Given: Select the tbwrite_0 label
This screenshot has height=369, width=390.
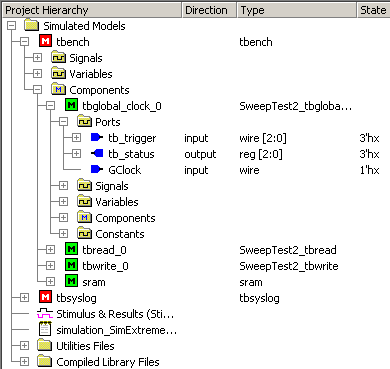Looking at the screenshot, I should (x=105, y=266).
